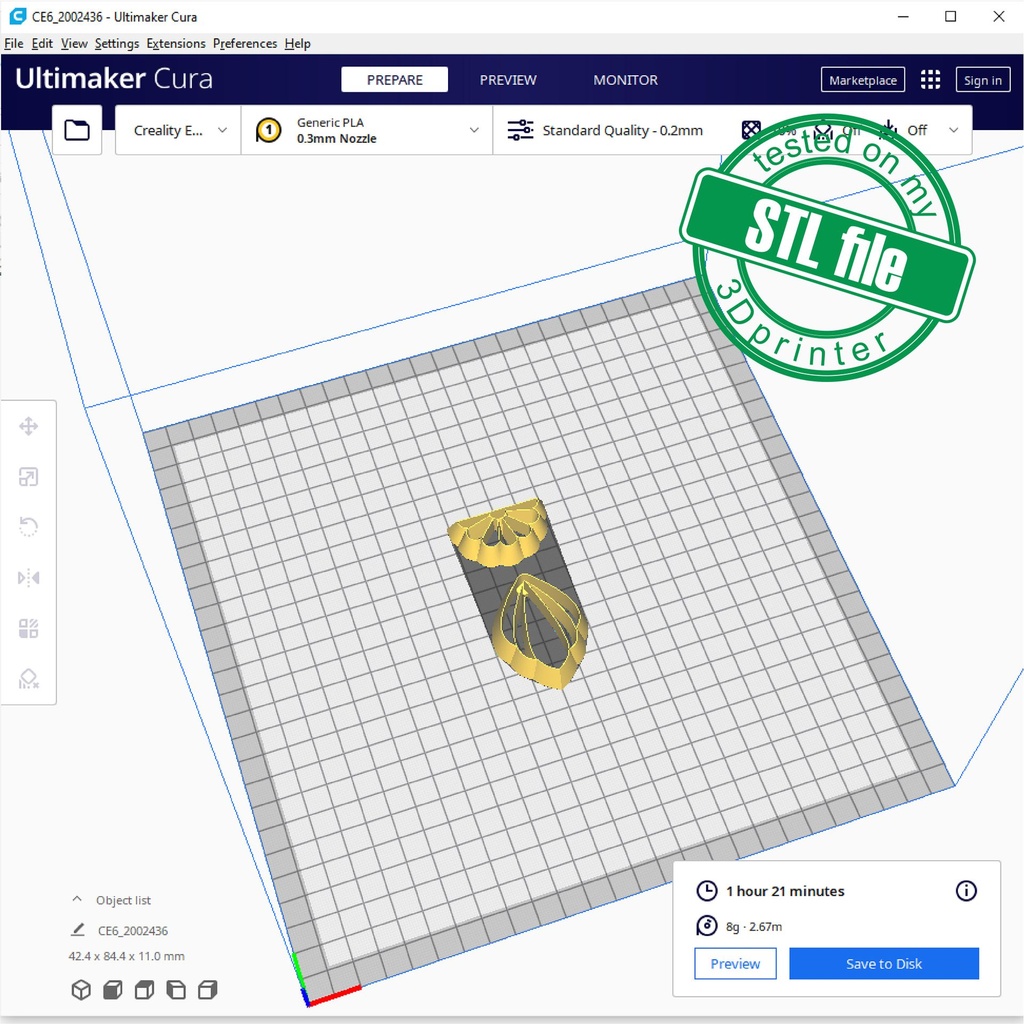Select the Mirror tool
The height and width of the screenshot is (1024, 1024).
28,578
